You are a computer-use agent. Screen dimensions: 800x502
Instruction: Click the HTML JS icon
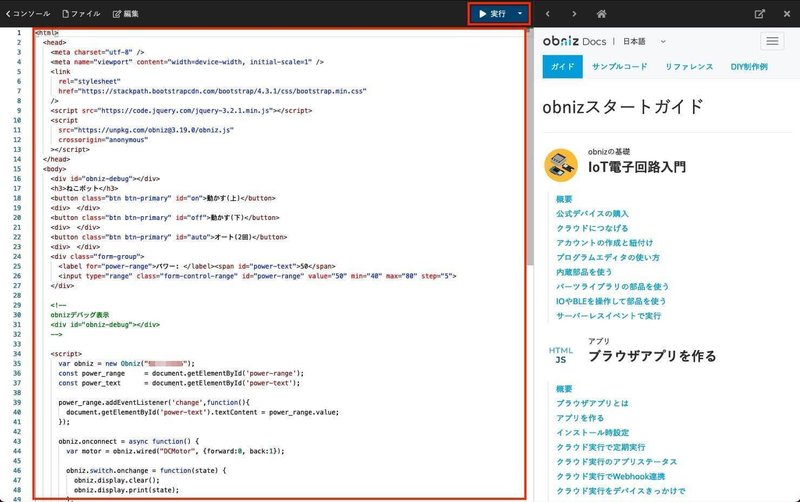coord(561,355)
